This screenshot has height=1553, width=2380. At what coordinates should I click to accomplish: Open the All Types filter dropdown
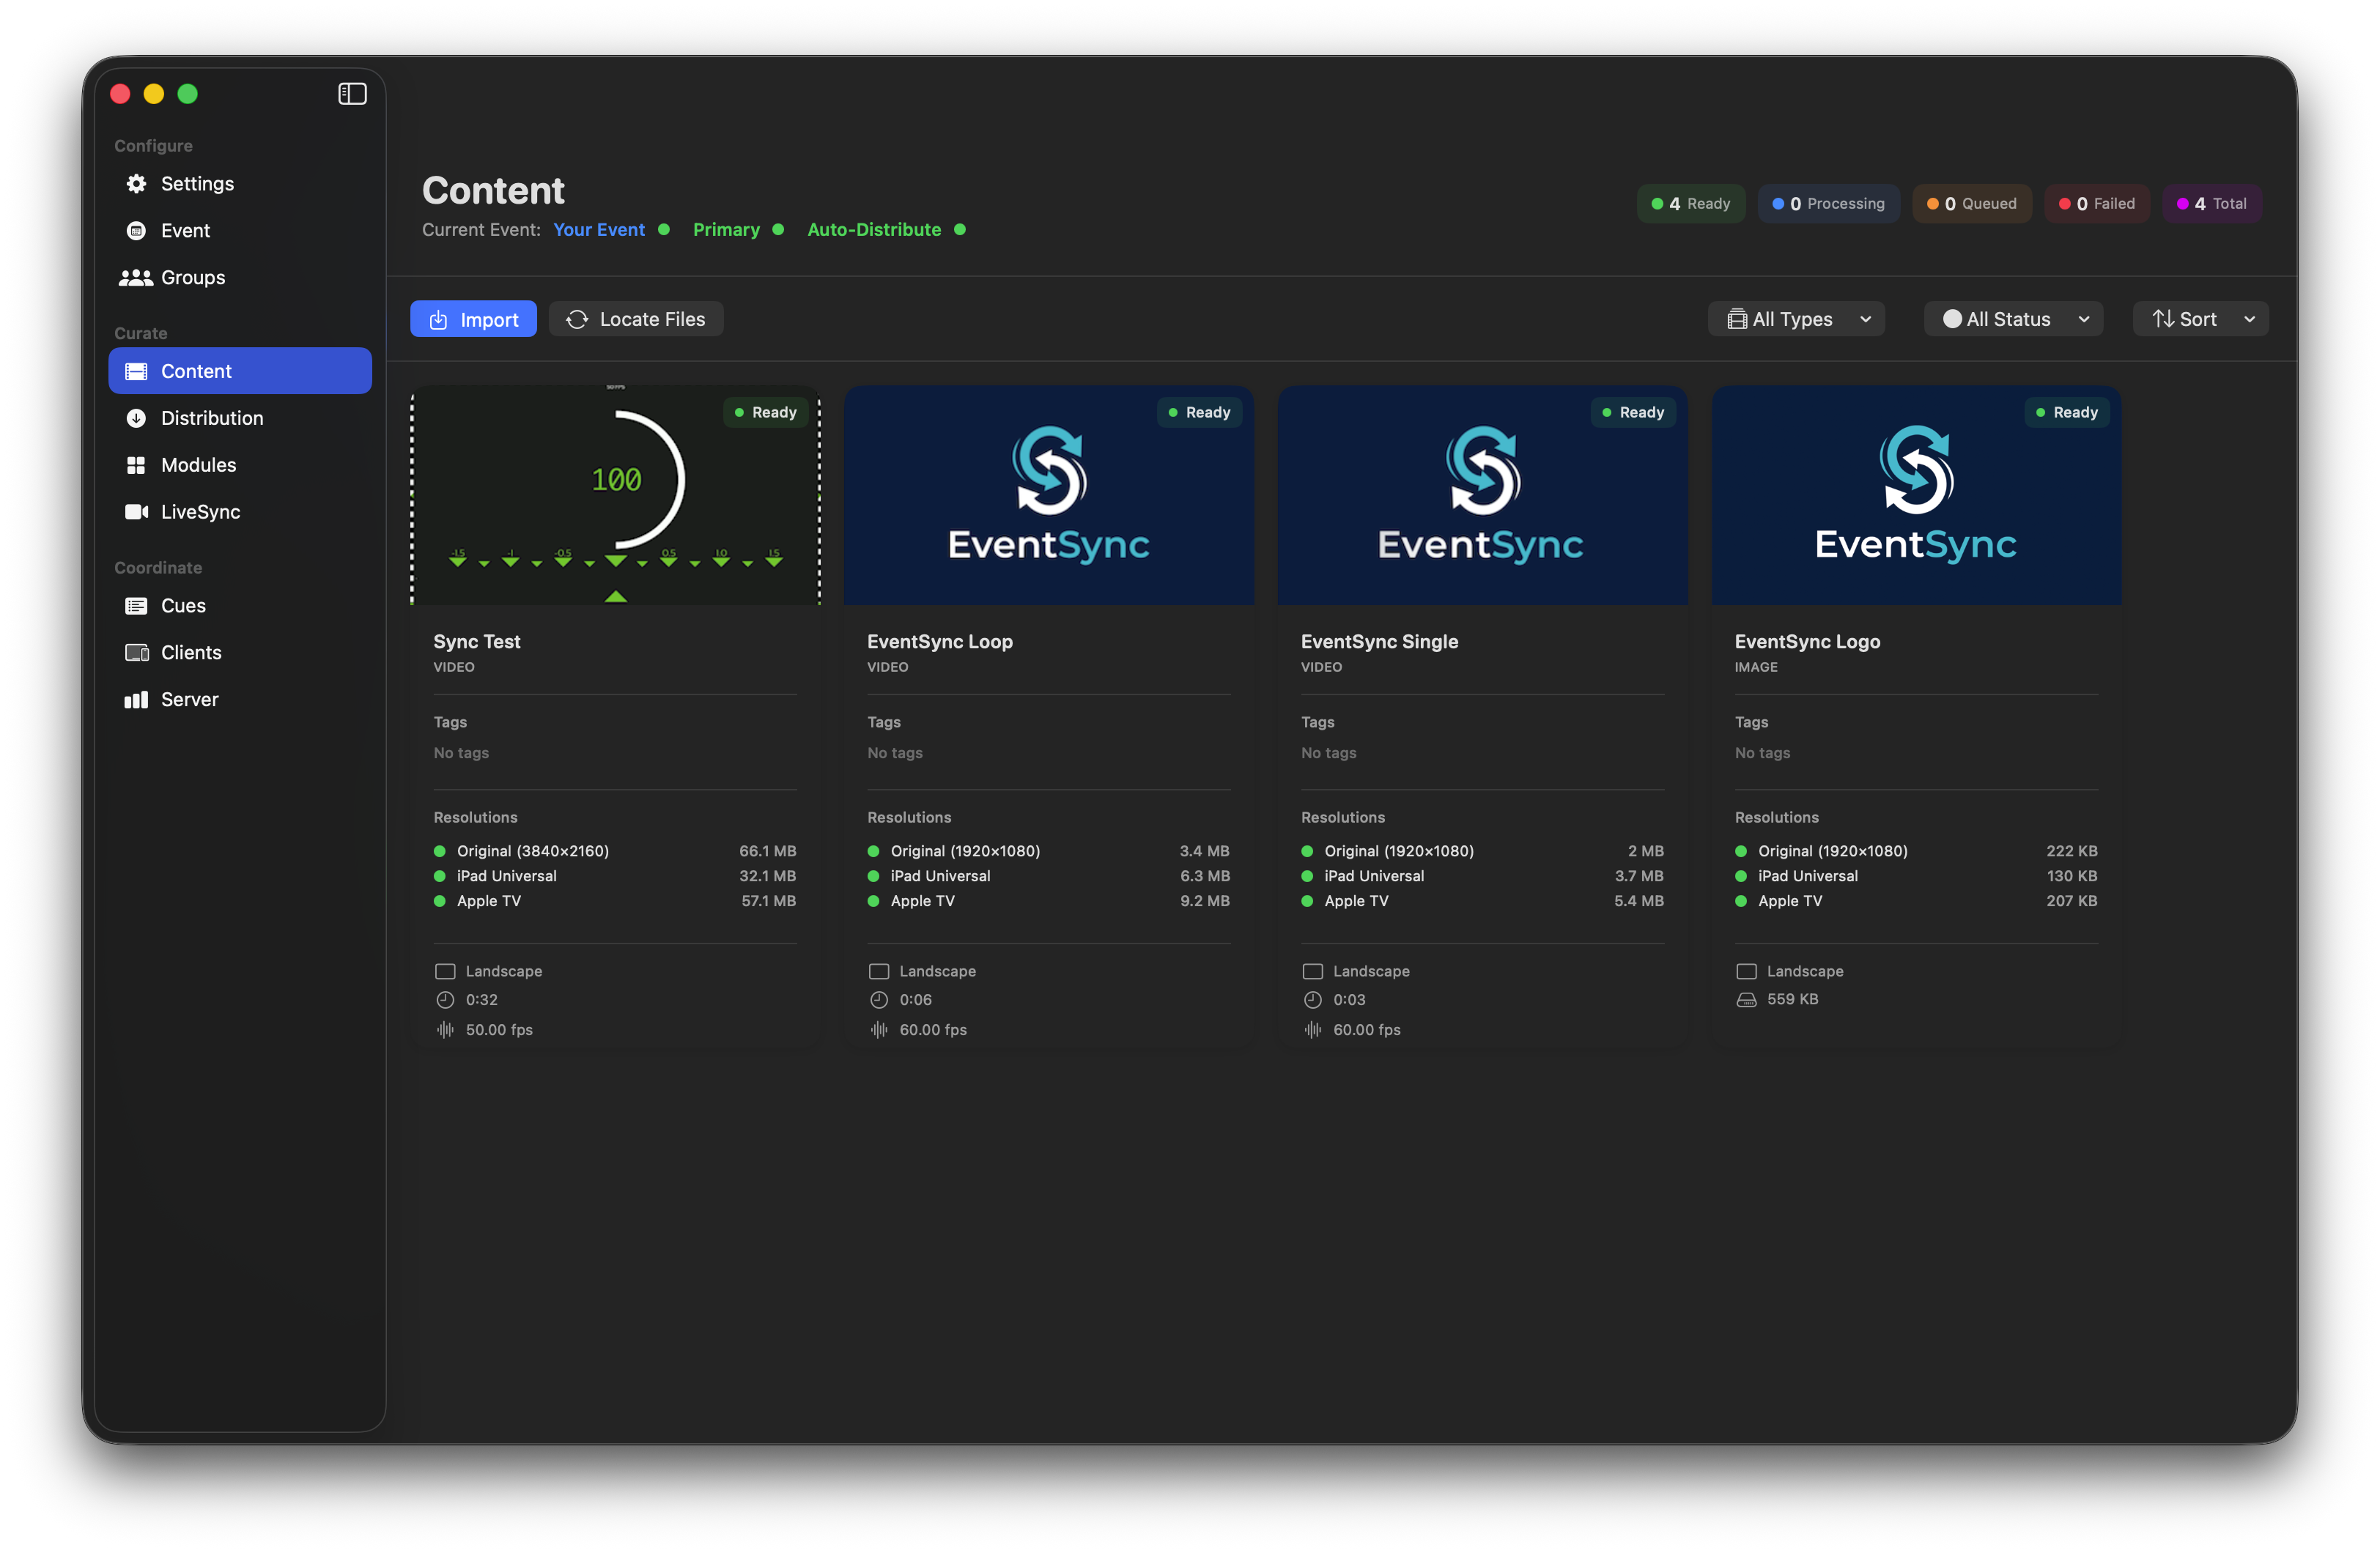click(1795, 318)
